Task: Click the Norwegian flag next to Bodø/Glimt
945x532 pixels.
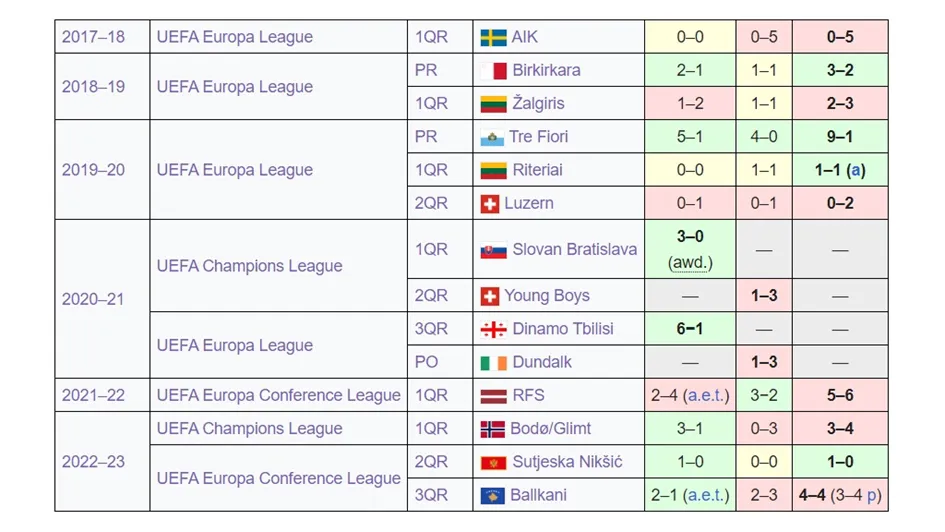Action: coord(493,428)
